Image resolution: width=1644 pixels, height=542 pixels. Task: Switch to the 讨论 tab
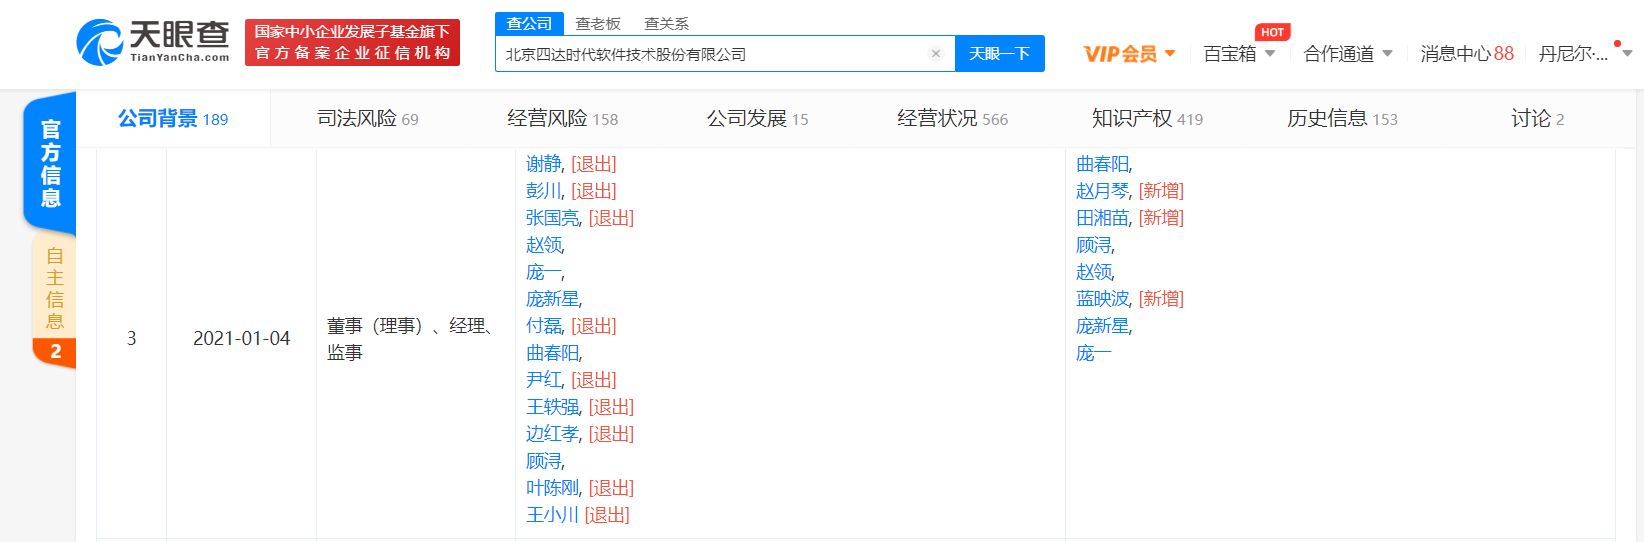(1538, 119)
